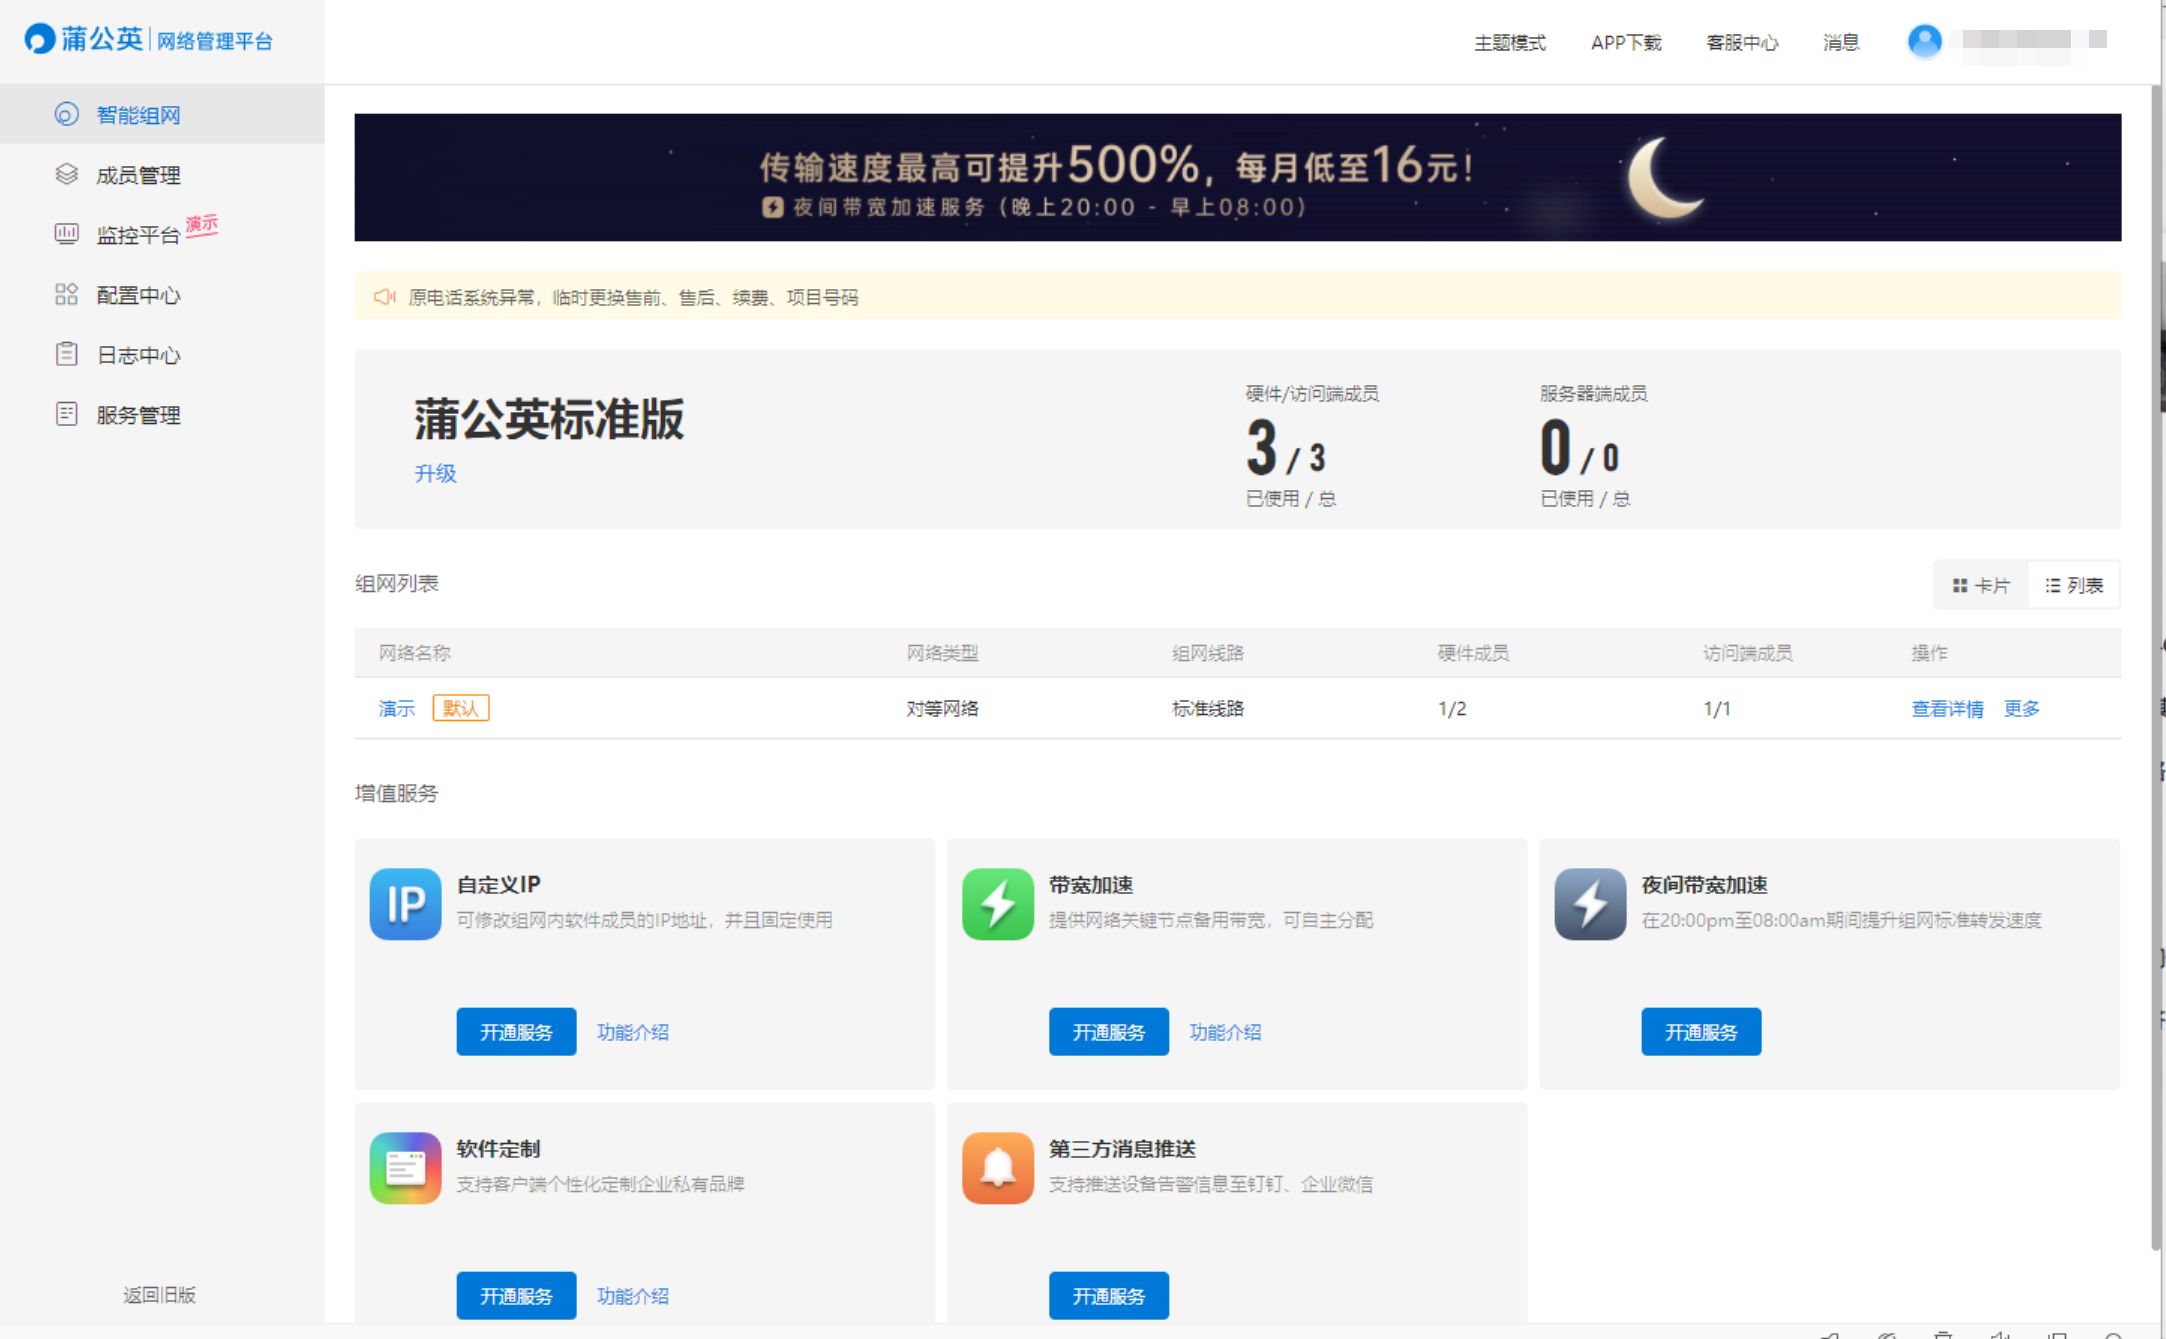Click 开通服务 button for 自定义IP
The image size is (2166, 1339).
coord(516,1032)
